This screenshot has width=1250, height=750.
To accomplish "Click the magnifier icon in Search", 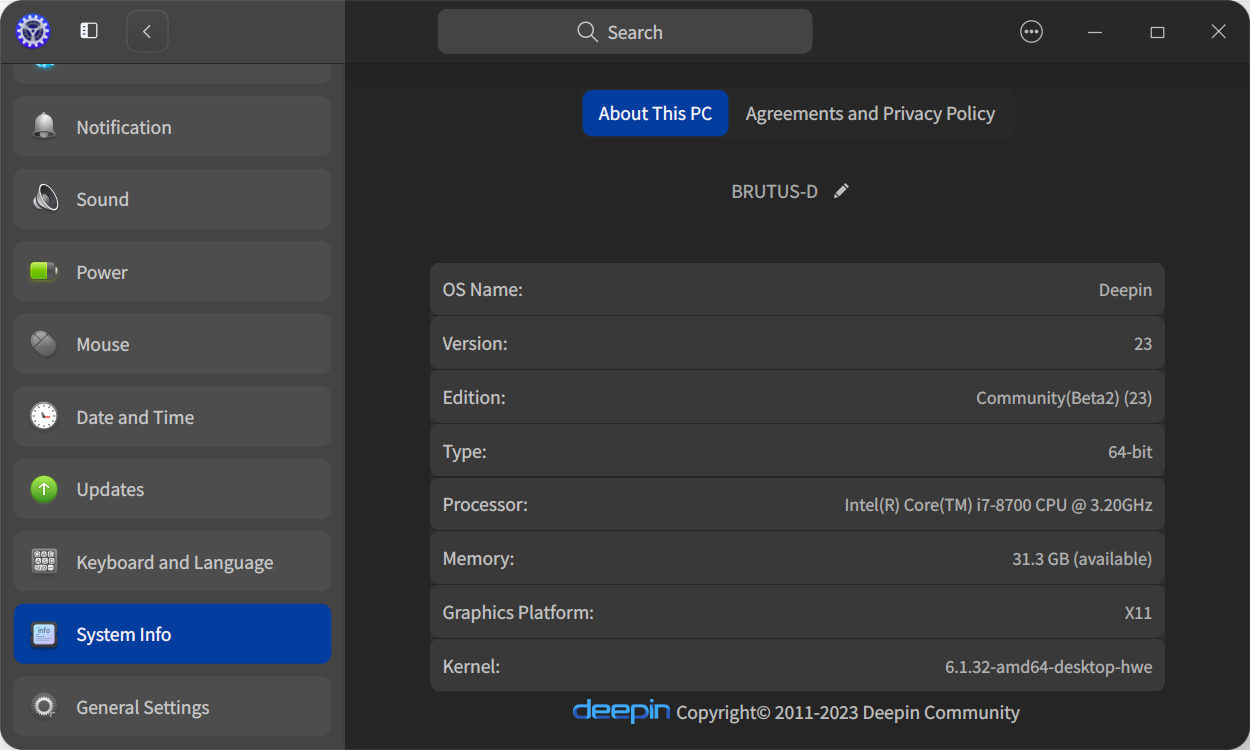I will (588, 32).
